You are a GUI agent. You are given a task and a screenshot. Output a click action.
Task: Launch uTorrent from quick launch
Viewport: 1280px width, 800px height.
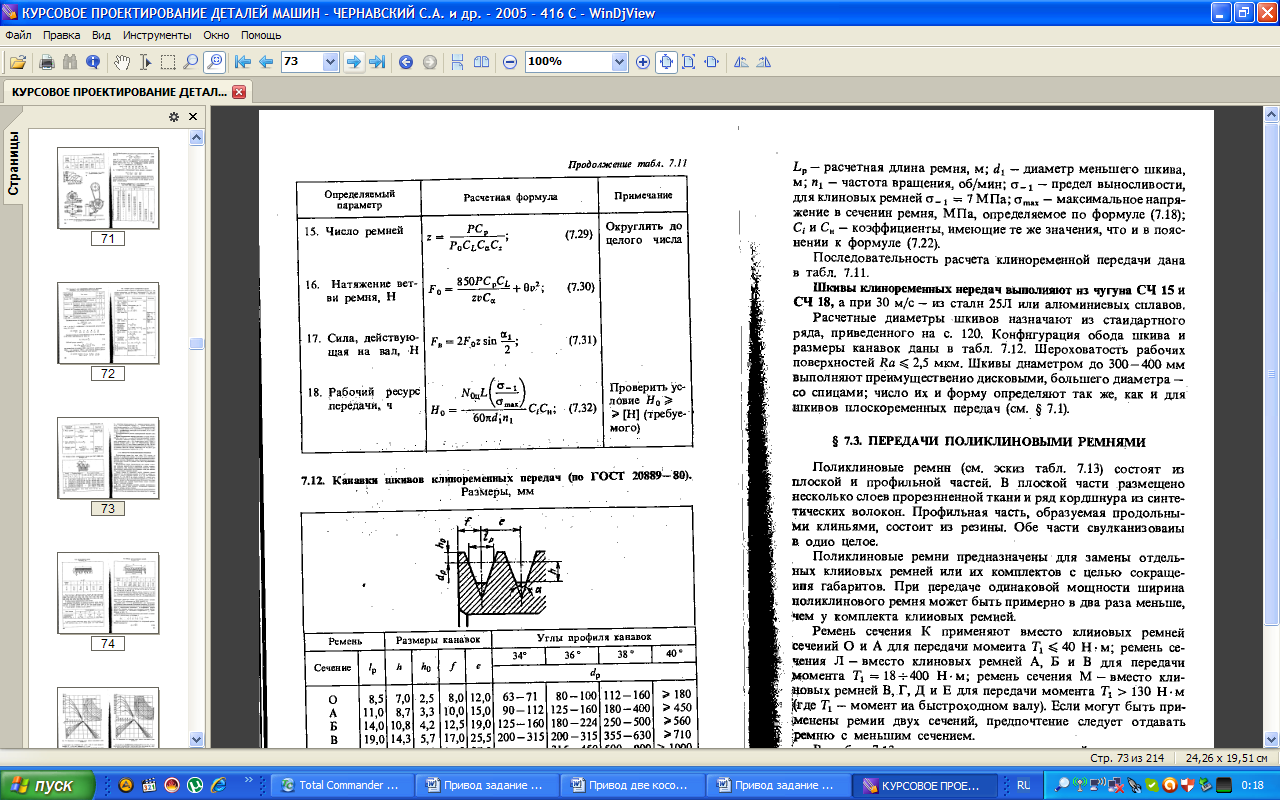[x=196, y=786]
